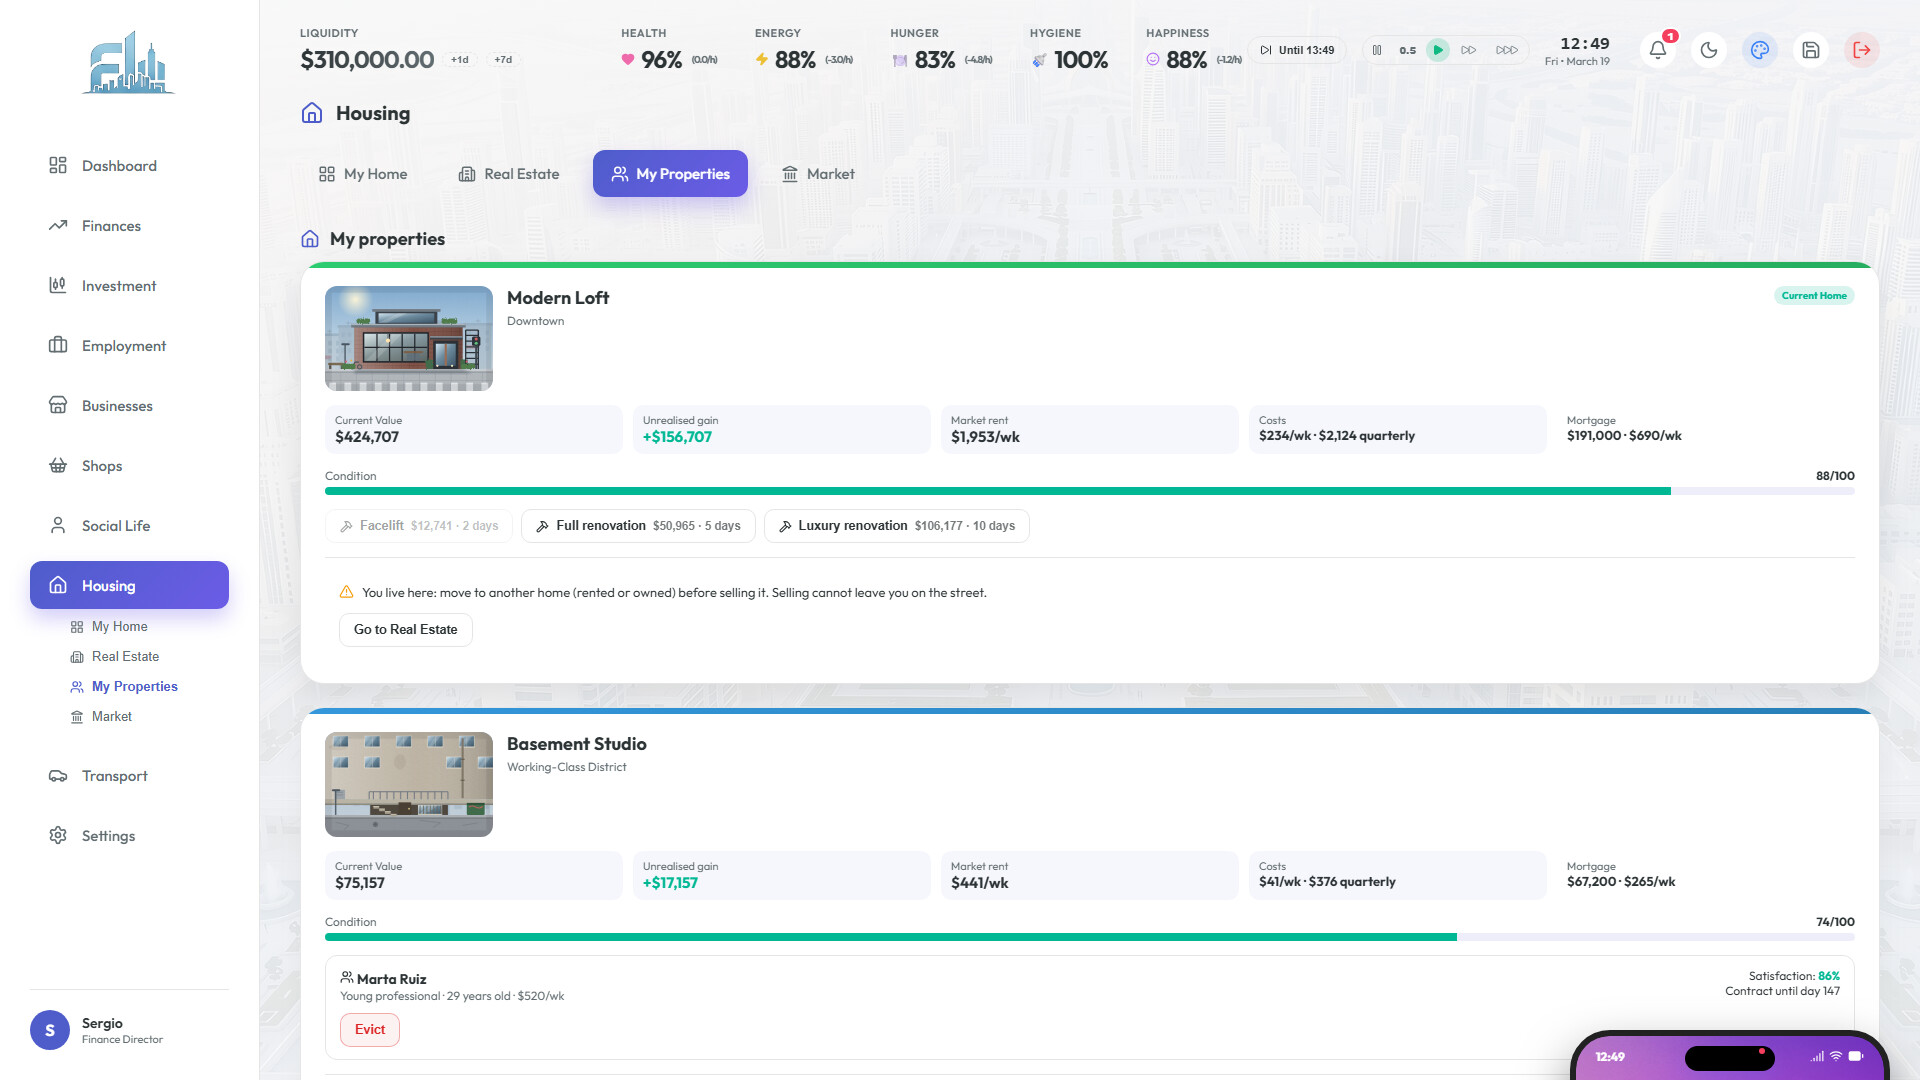
Task: Switch to the Real Estate tab
Action: [x=508, y=174]
